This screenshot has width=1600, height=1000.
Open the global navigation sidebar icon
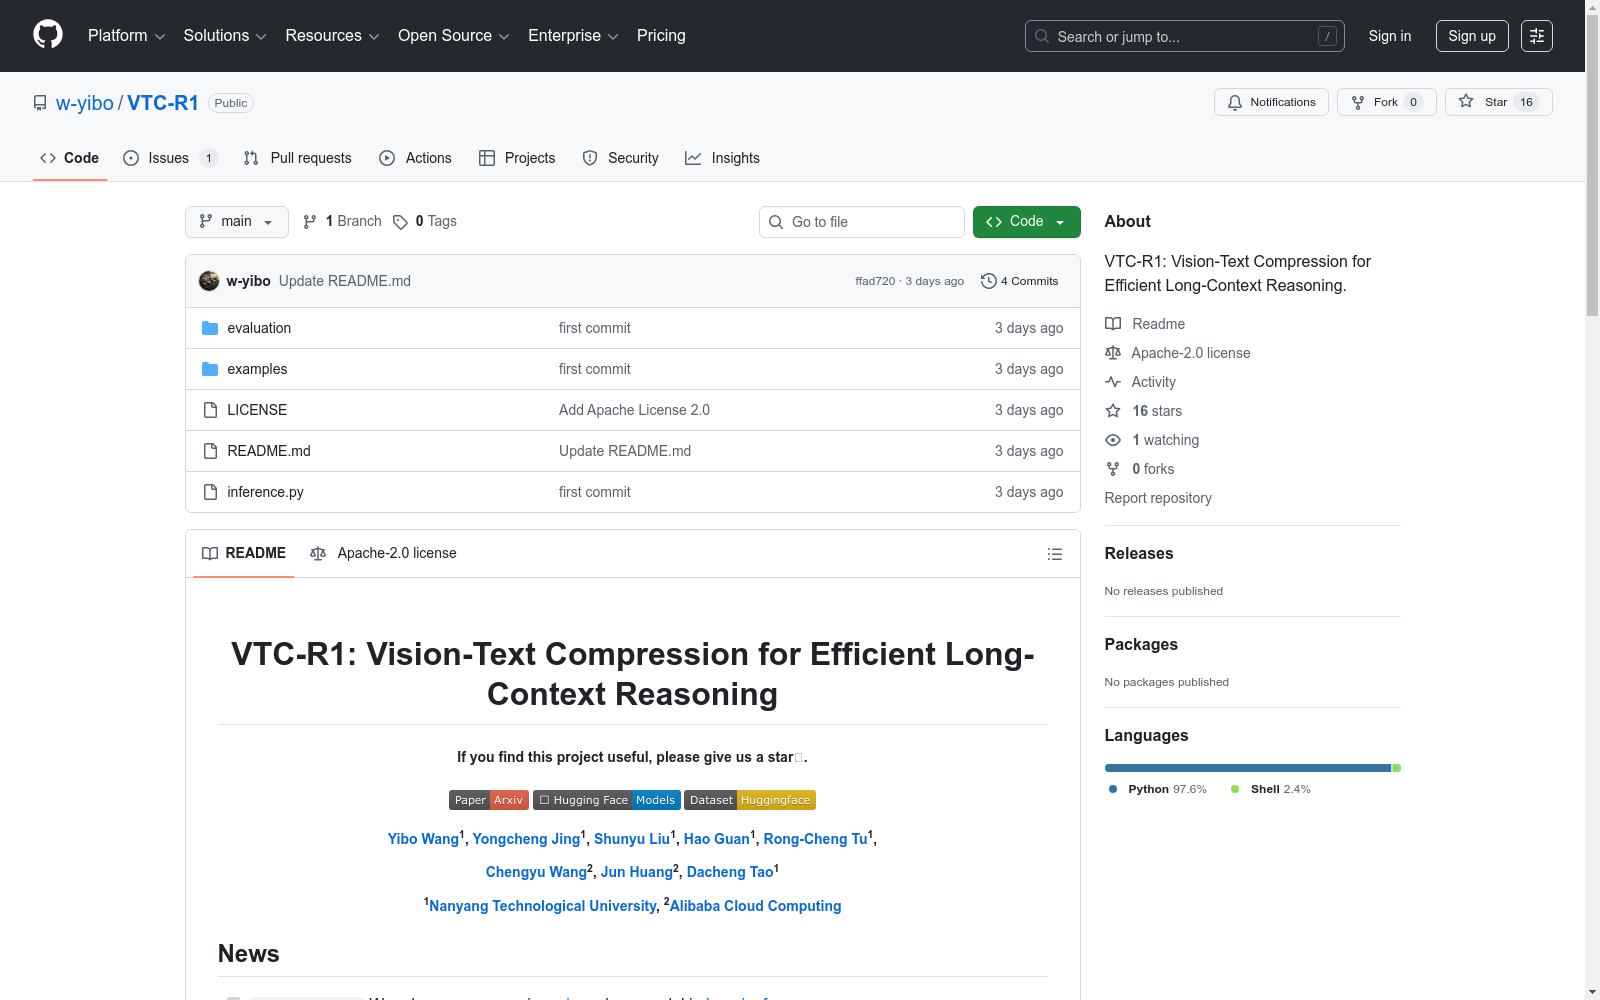(x=1537, y=36)
